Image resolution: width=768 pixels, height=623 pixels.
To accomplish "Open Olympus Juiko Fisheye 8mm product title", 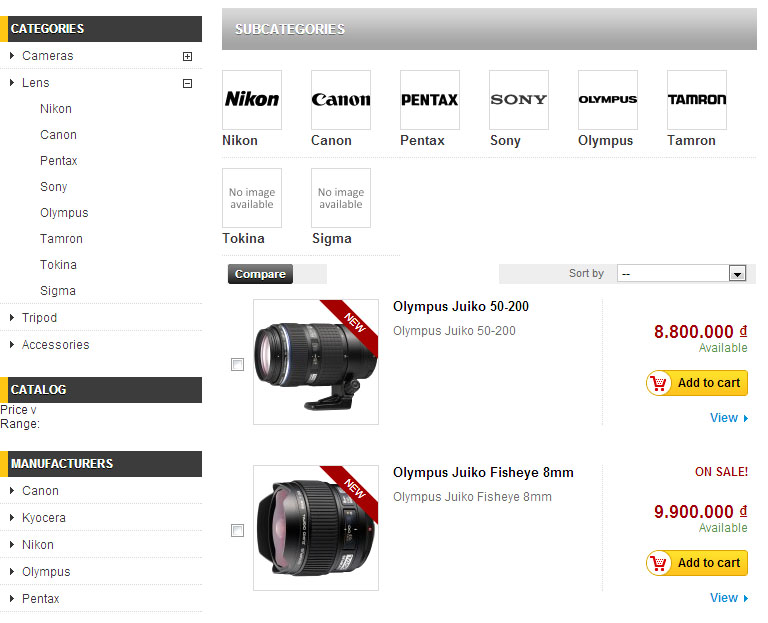I will tap(483, 473).
